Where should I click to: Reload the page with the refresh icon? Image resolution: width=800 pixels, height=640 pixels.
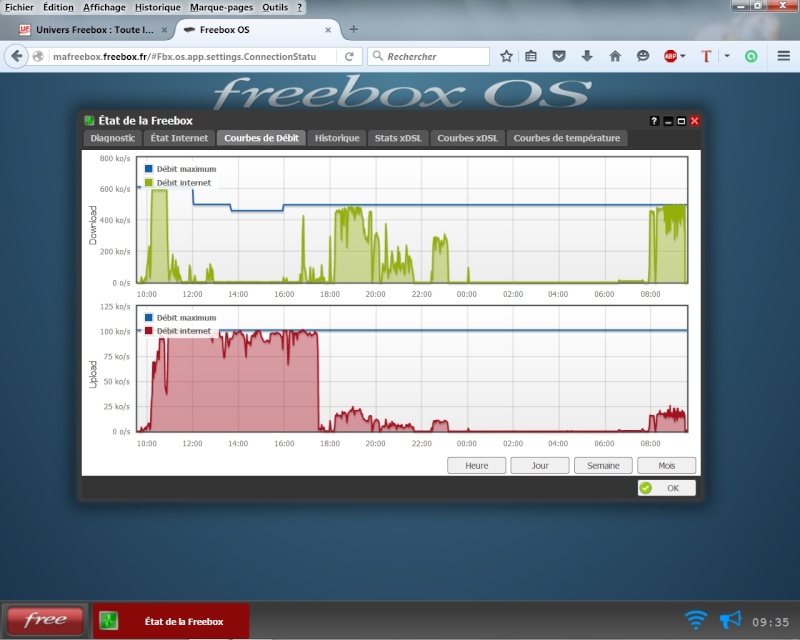click(x=349, y=56)
